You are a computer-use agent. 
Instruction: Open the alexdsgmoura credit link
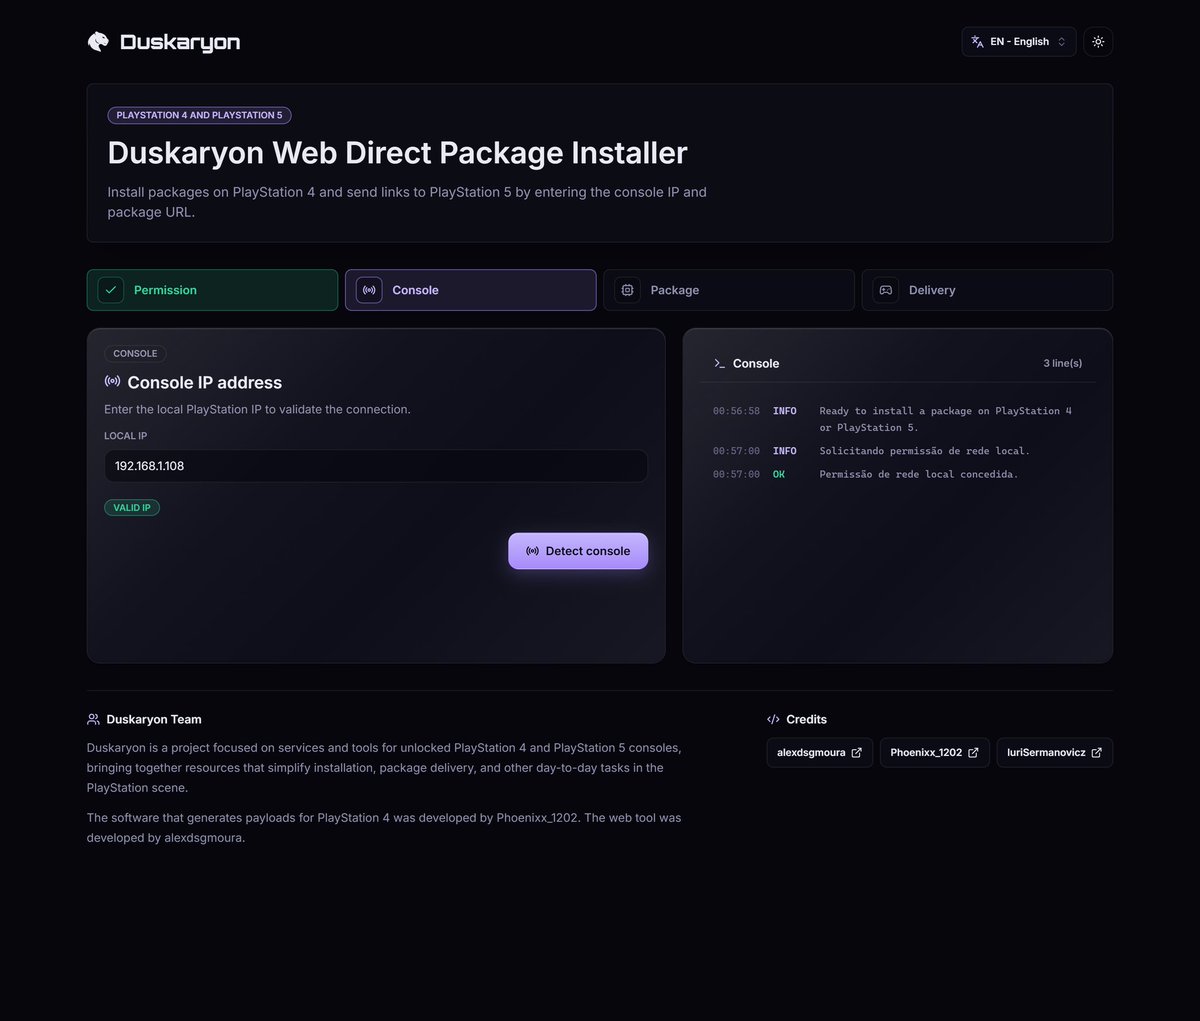[820, 752]
